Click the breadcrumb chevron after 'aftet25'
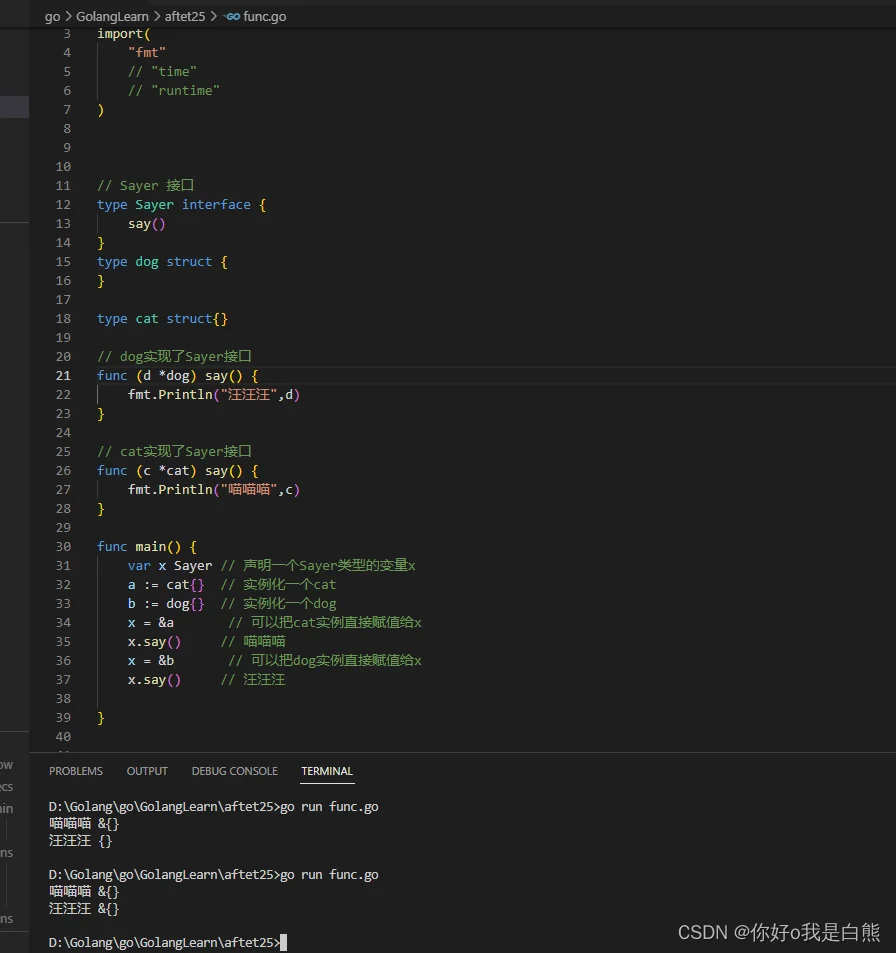This screenshot has width=896, height=953. pos(214,16)
